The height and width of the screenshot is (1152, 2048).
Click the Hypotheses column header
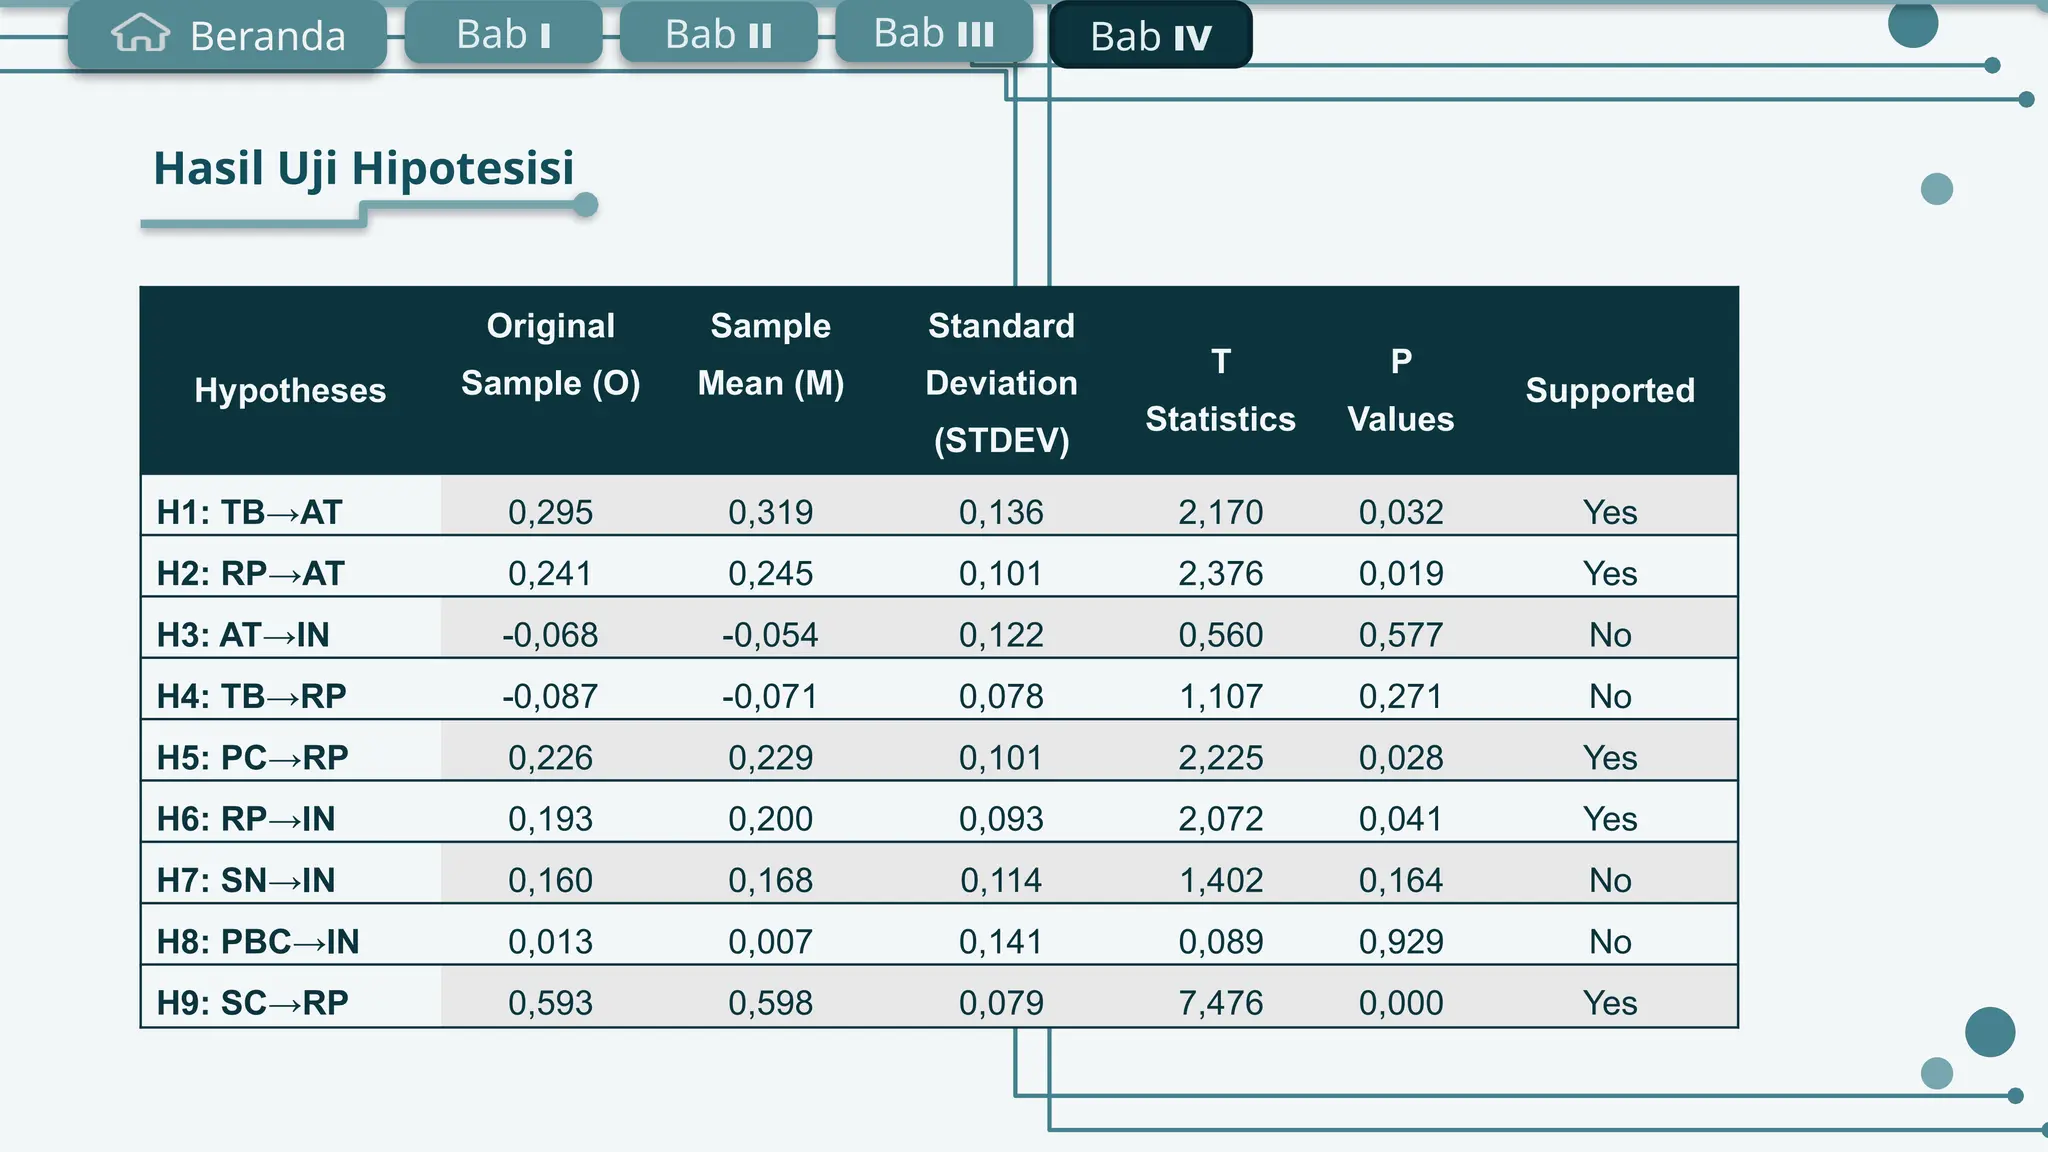[x=290, y=390]
